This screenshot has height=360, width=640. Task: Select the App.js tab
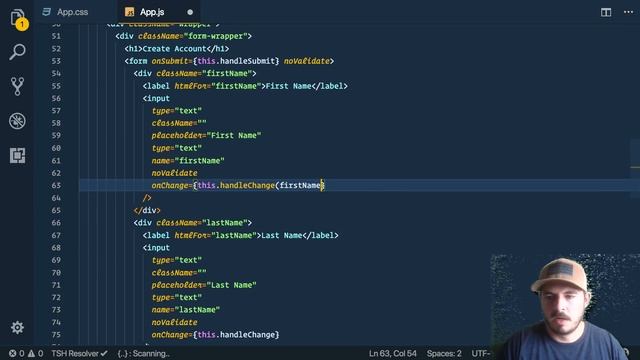click(x=158, y=12)
